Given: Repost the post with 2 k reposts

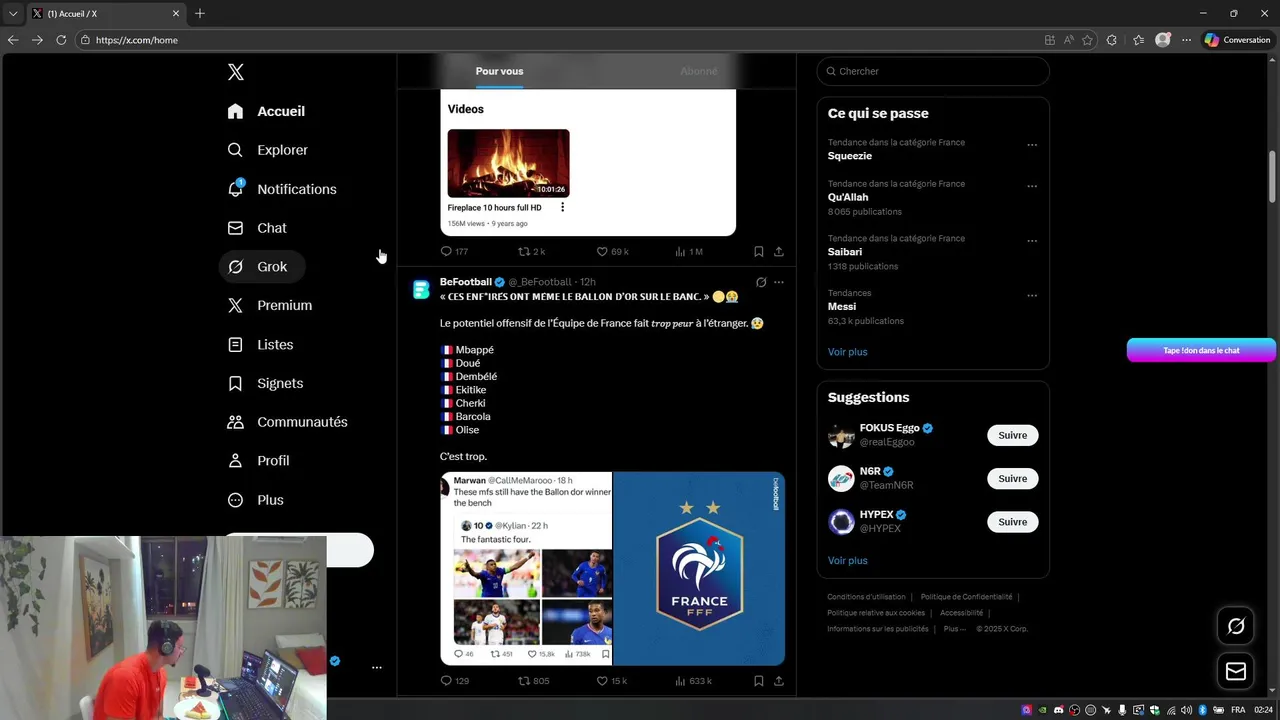Looking at the screenshot, I should (531, 252).
